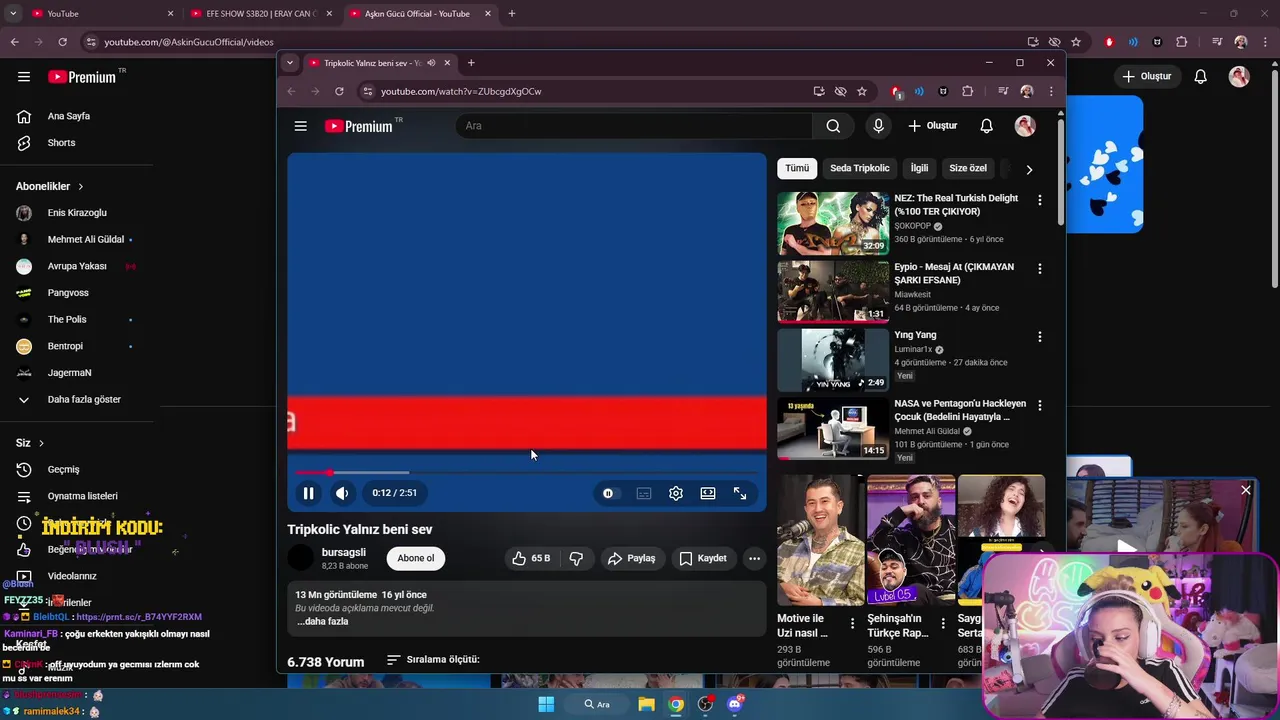Screen dimensions: 1280x720
Task: Open Chrome from taskbar
Action: click(x=676, y=704)
